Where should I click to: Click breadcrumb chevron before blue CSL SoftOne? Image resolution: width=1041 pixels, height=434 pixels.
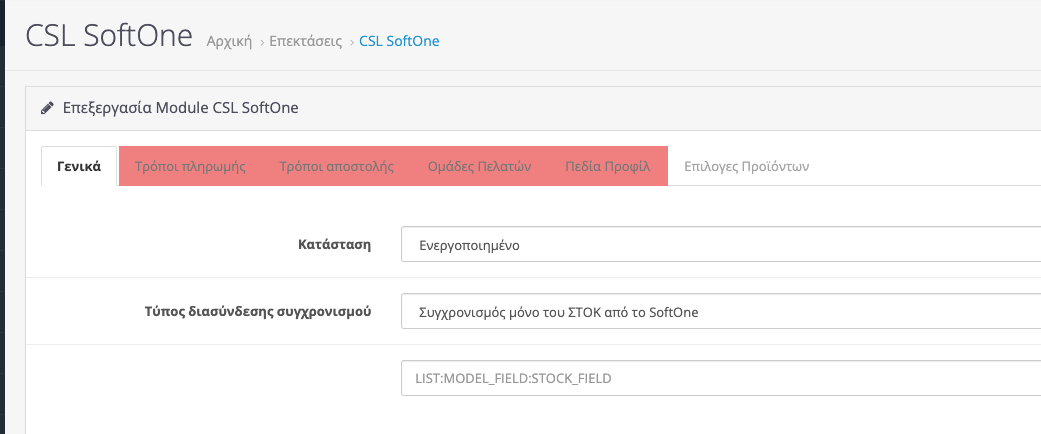point(352,42)
